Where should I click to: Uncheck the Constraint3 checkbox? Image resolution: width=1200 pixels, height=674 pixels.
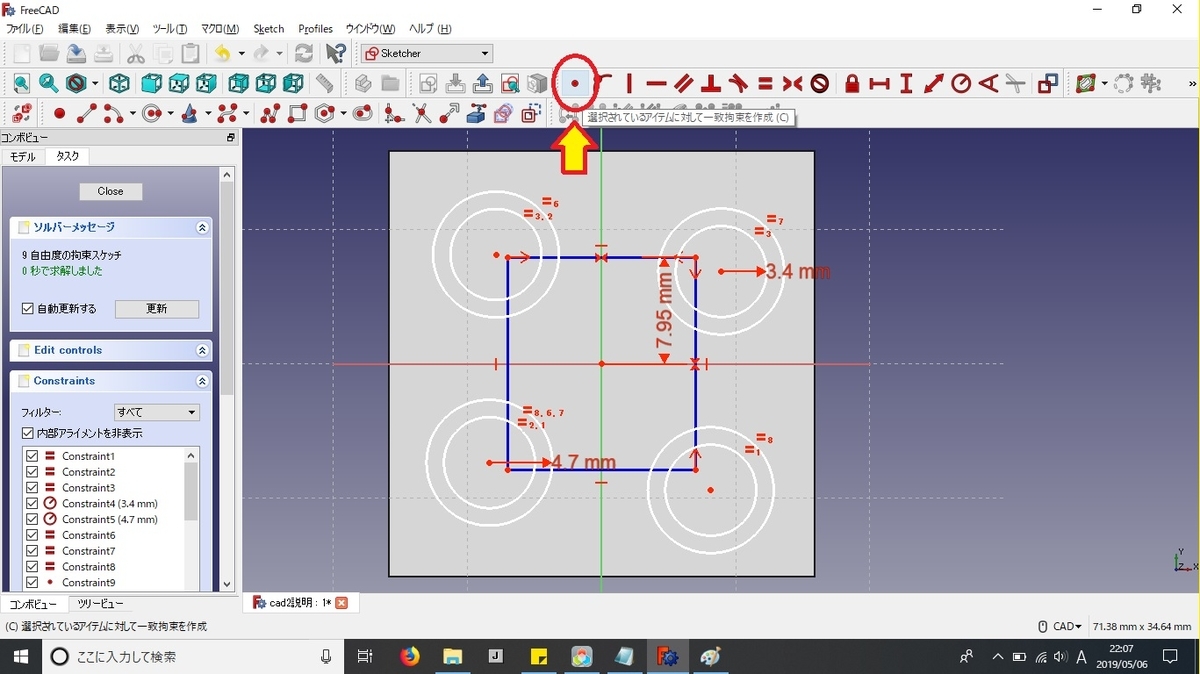click(32, 488)
